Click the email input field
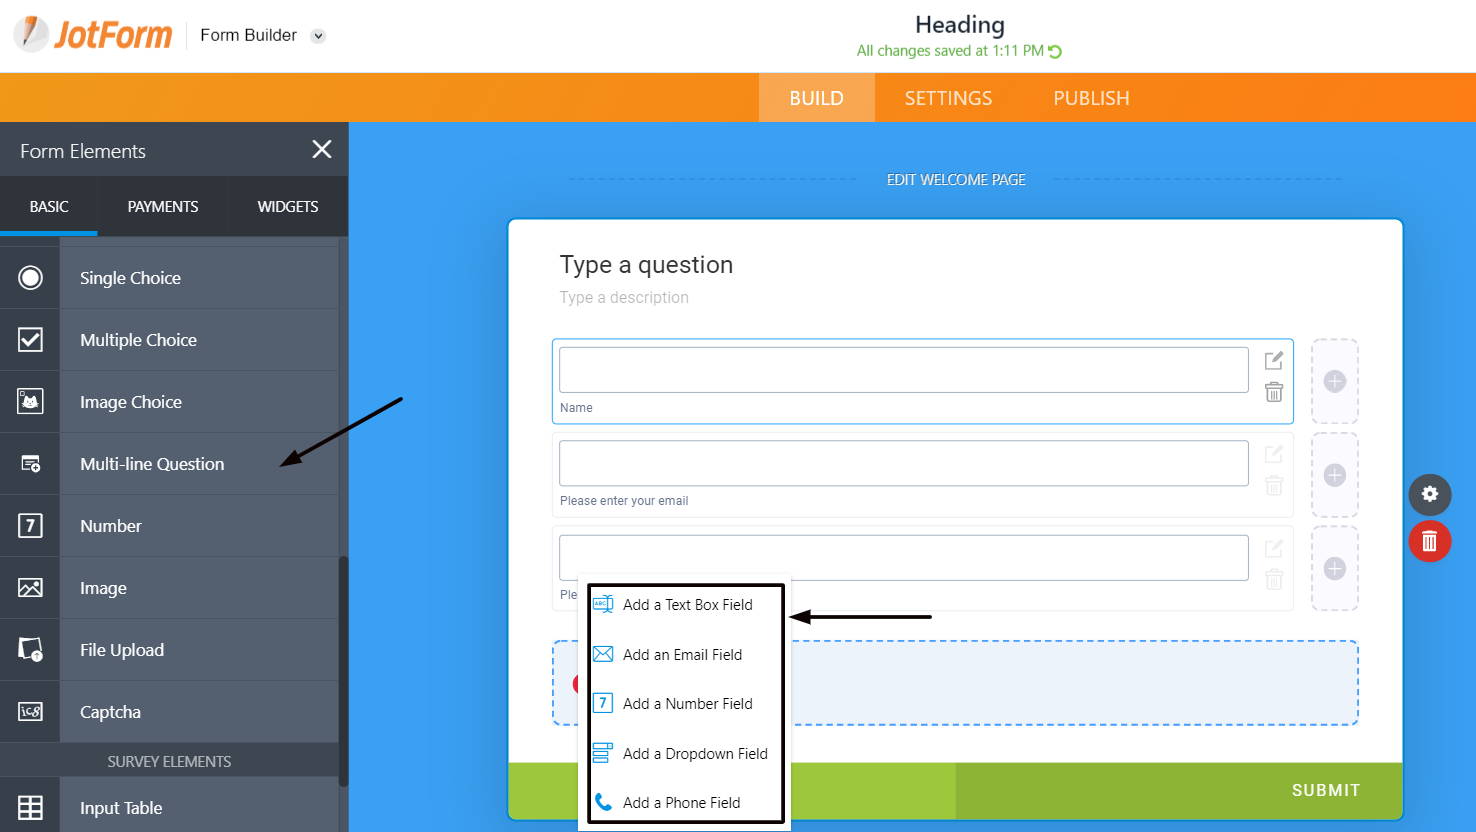The height and width of the screenshot is (832, 1476). [903, 464]
